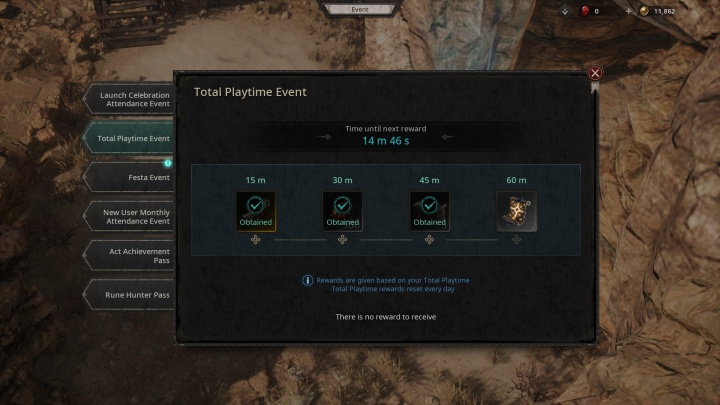Select the obtained 15 m reward icon
This screenshot has width=720, height=405.
[255, 212]
